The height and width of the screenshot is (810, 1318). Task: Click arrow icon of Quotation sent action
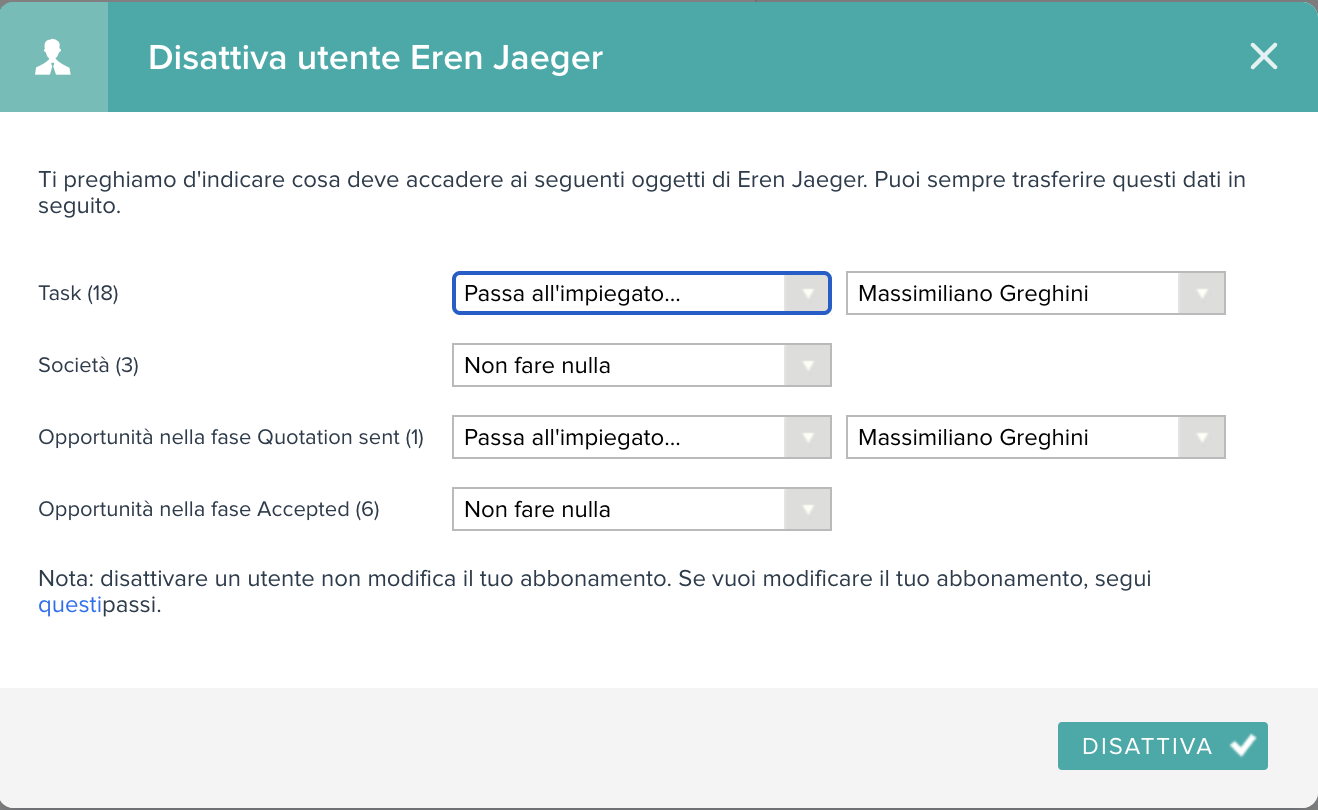click(808, 438)
